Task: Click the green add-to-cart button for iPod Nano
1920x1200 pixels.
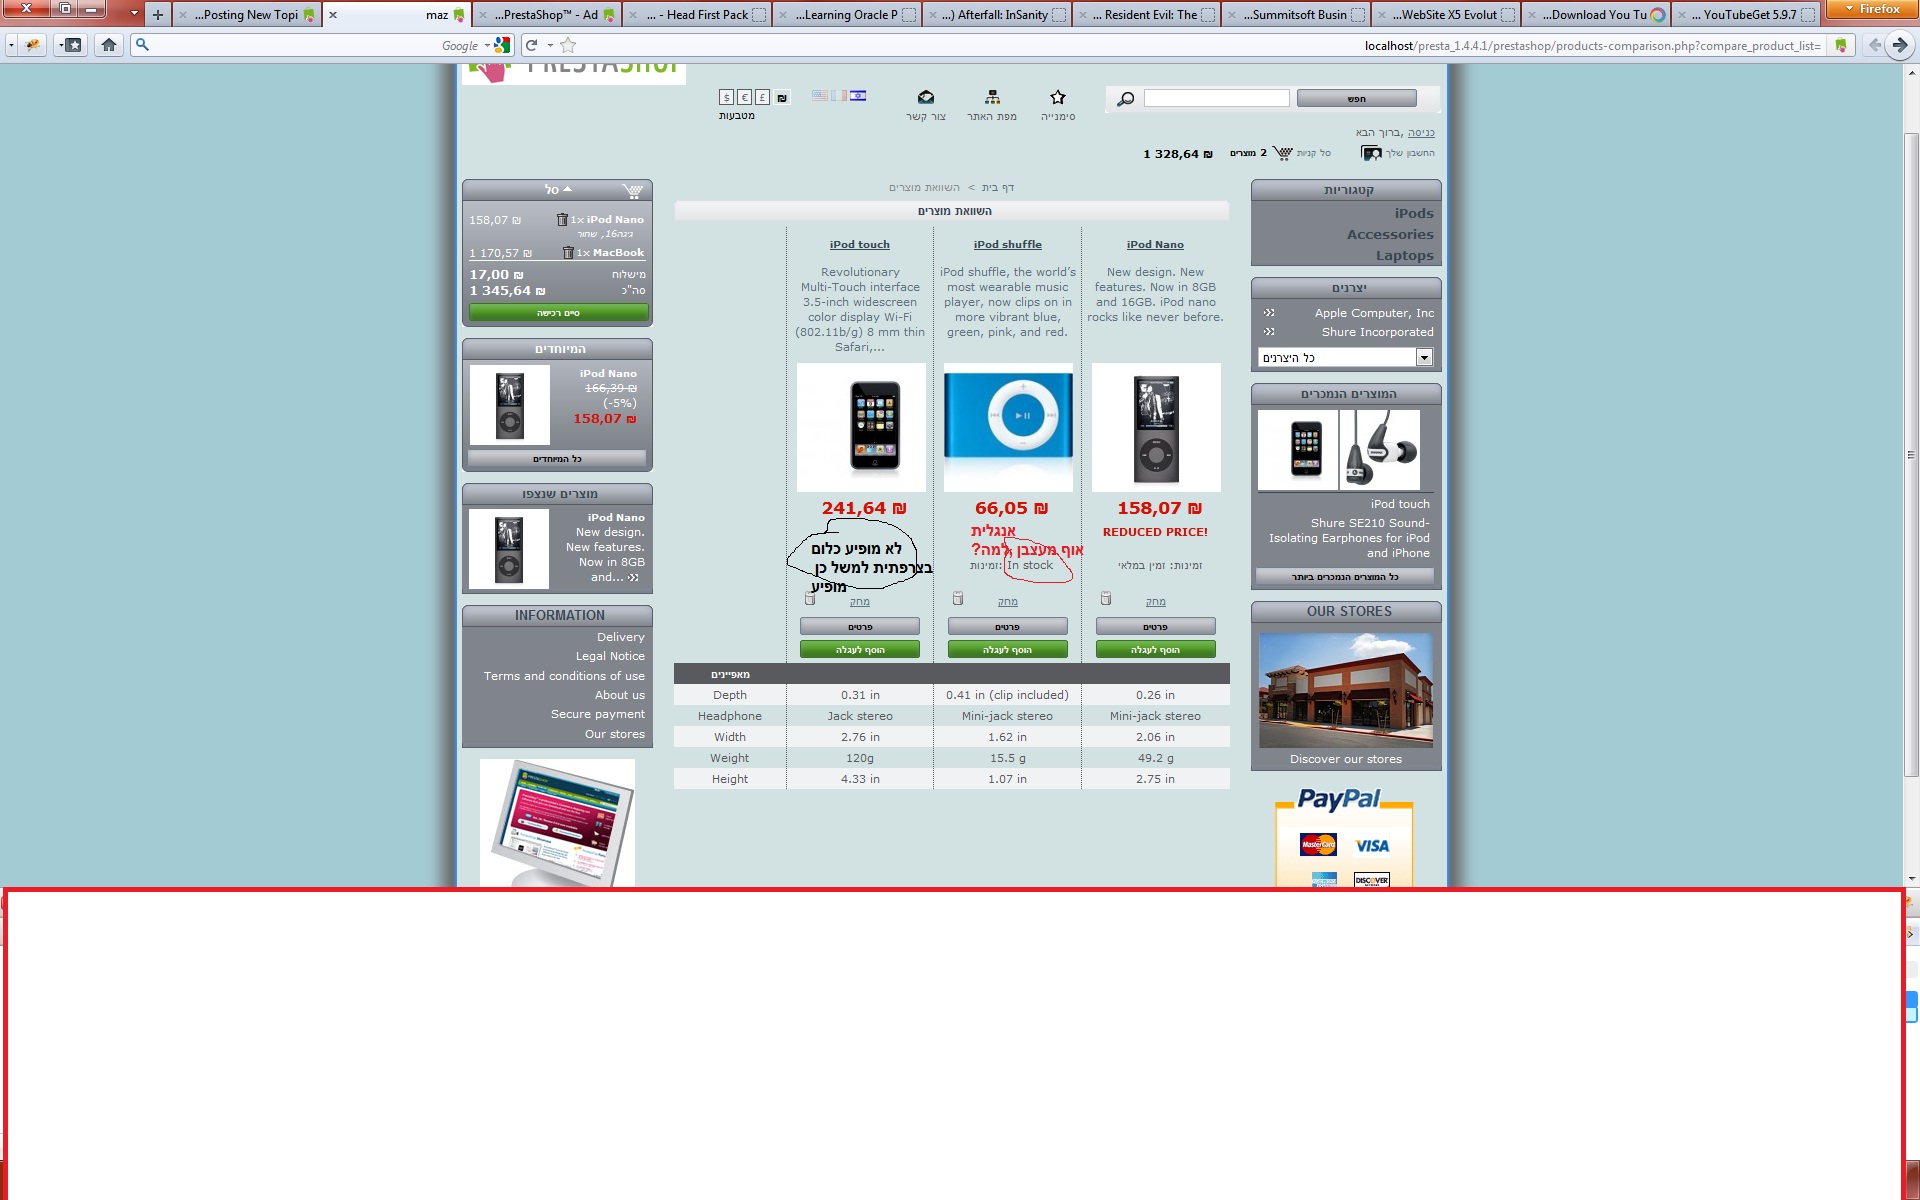Action: [1155, 650]
